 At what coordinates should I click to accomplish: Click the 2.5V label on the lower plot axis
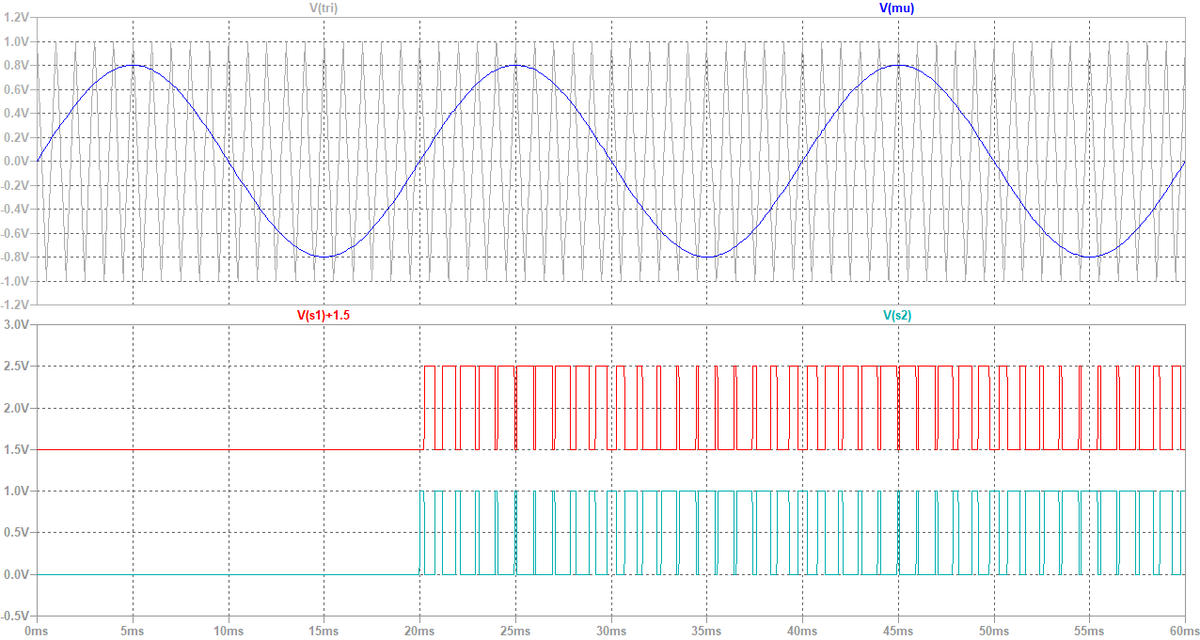(x=17, y=367)
